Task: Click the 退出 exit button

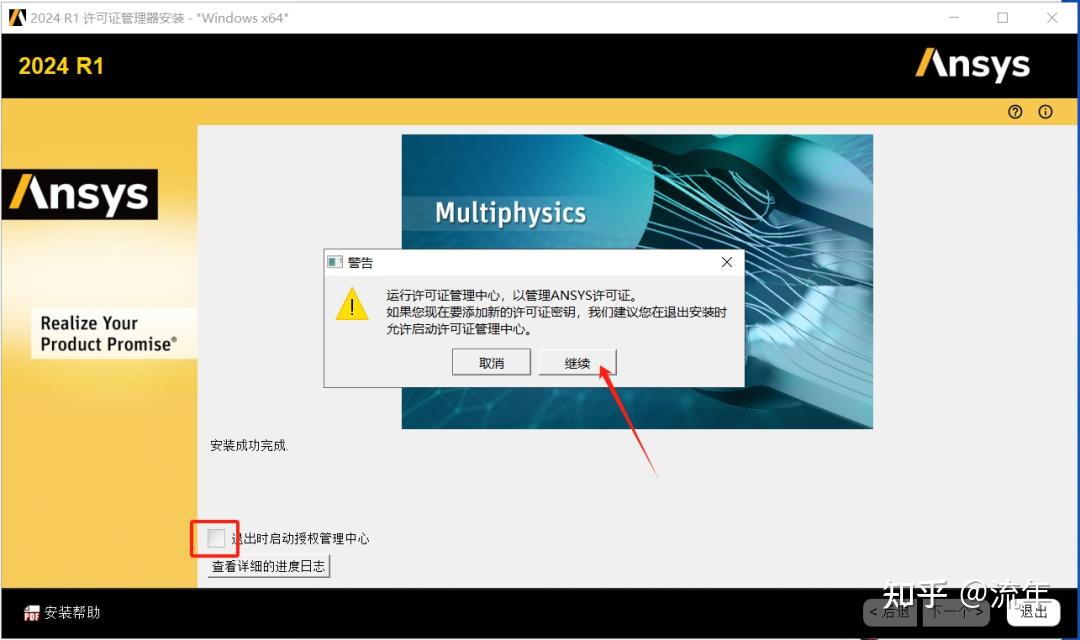Action: pos(1033,612)
